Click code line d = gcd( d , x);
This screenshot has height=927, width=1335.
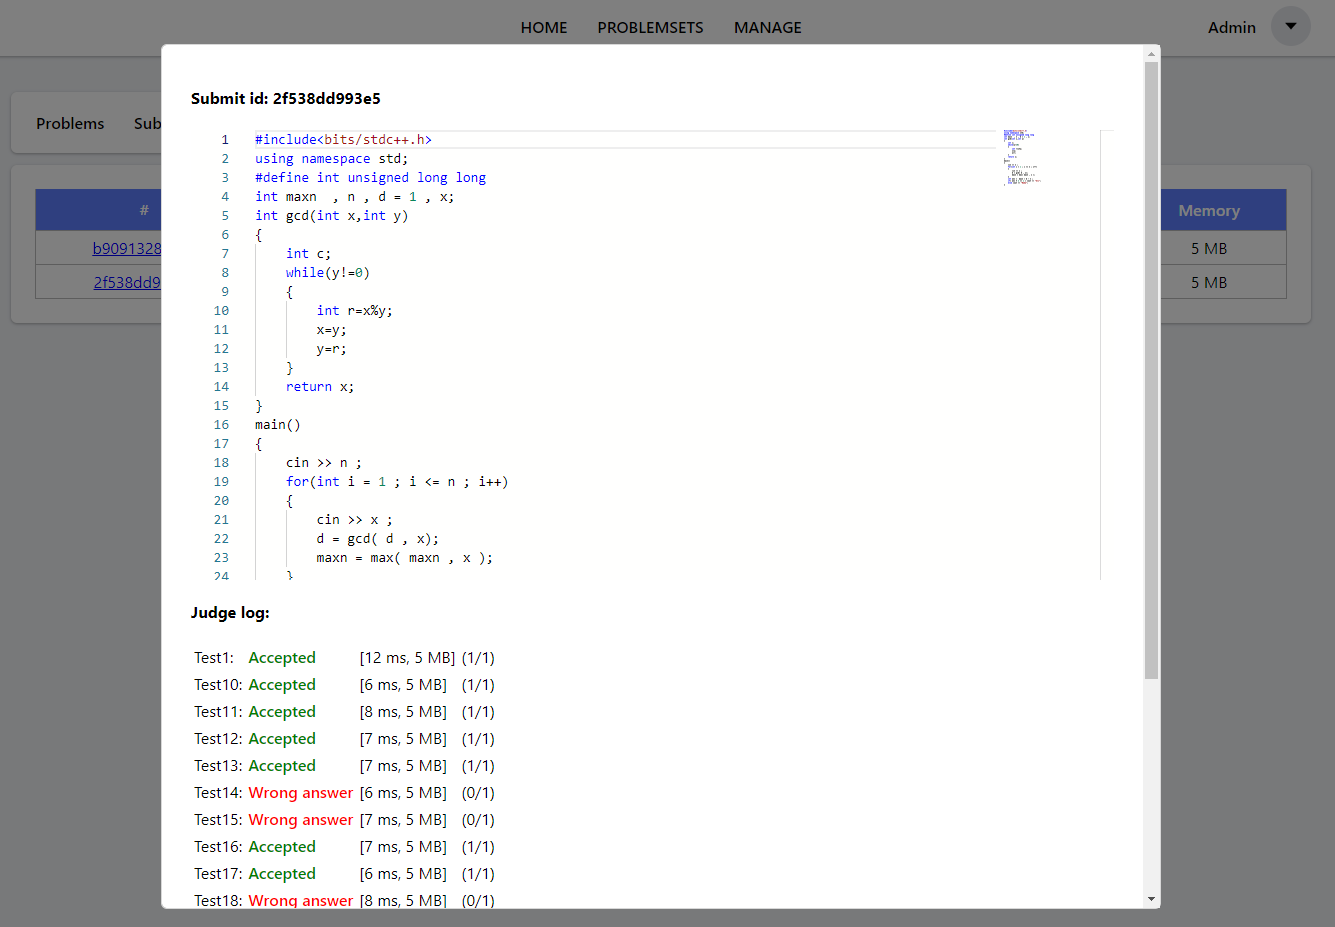(x=378, y=539)
